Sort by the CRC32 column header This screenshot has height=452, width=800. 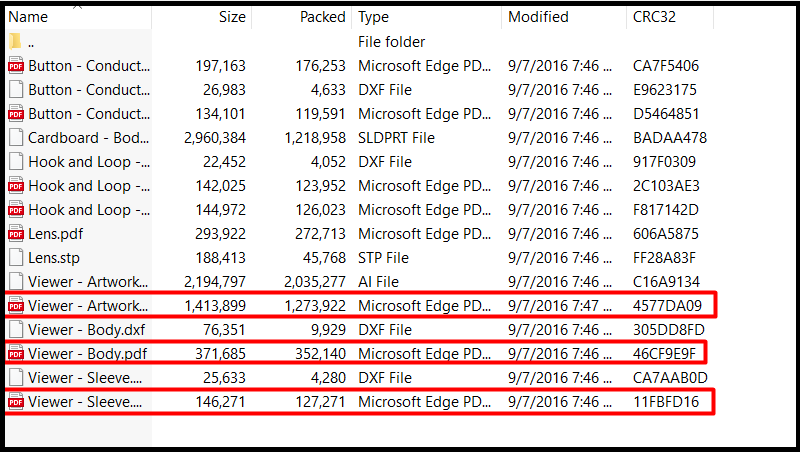(x=670, y=17)
